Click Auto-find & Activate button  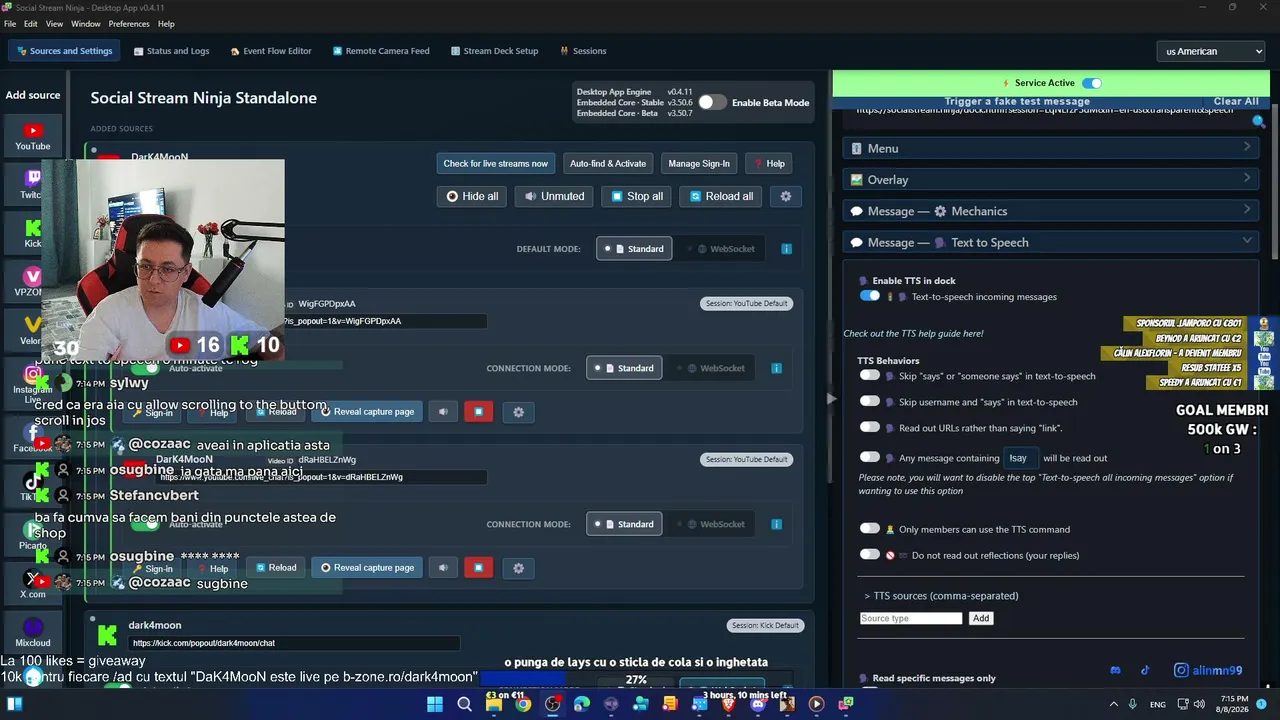coord(608,164)
